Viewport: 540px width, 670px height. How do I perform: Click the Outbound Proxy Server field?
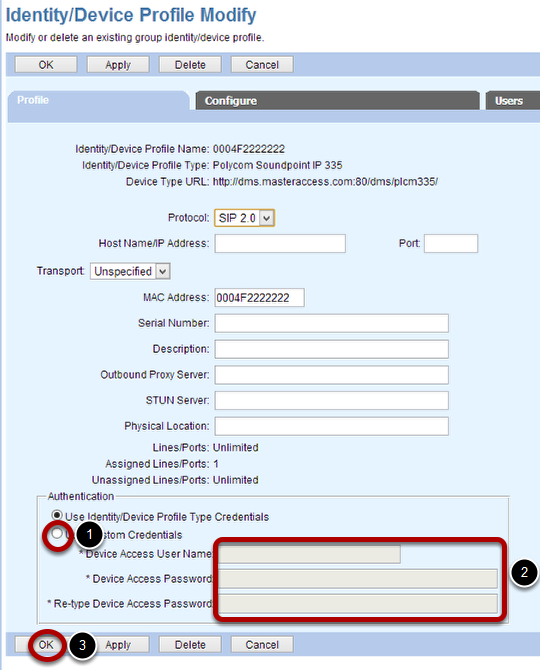coord(332,375)
